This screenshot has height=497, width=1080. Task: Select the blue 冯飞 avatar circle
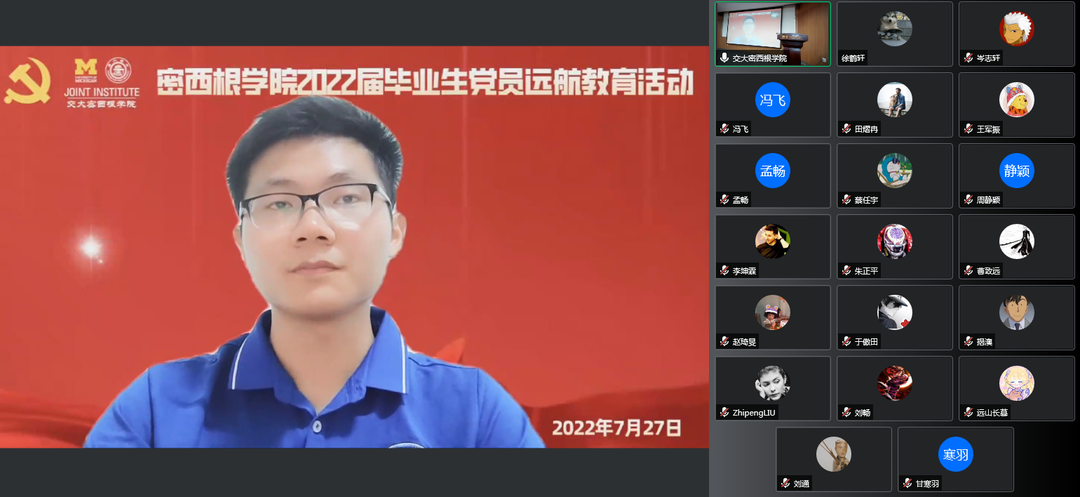click(773, 99)
